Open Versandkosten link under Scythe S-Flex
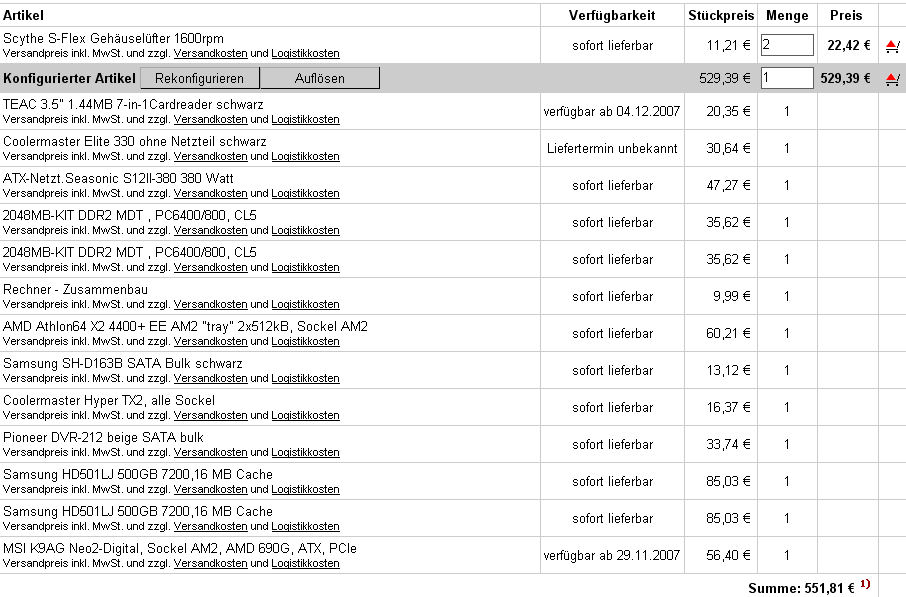The image size is (906, 597). coord(210,53)
